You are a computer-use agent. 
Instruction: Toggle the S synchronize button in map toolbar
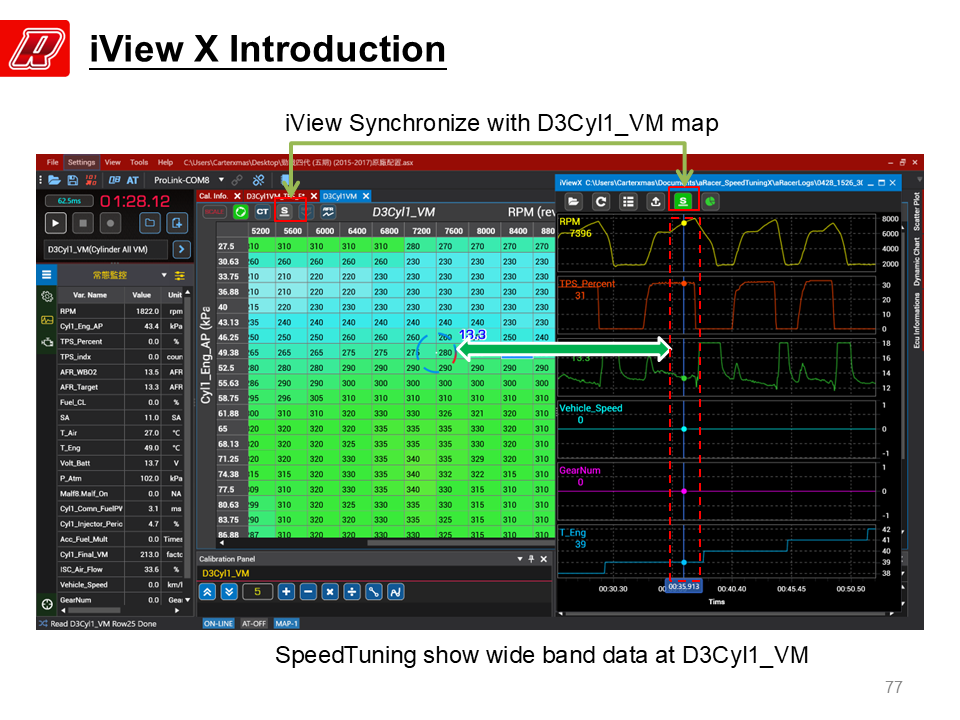point(285,212)
